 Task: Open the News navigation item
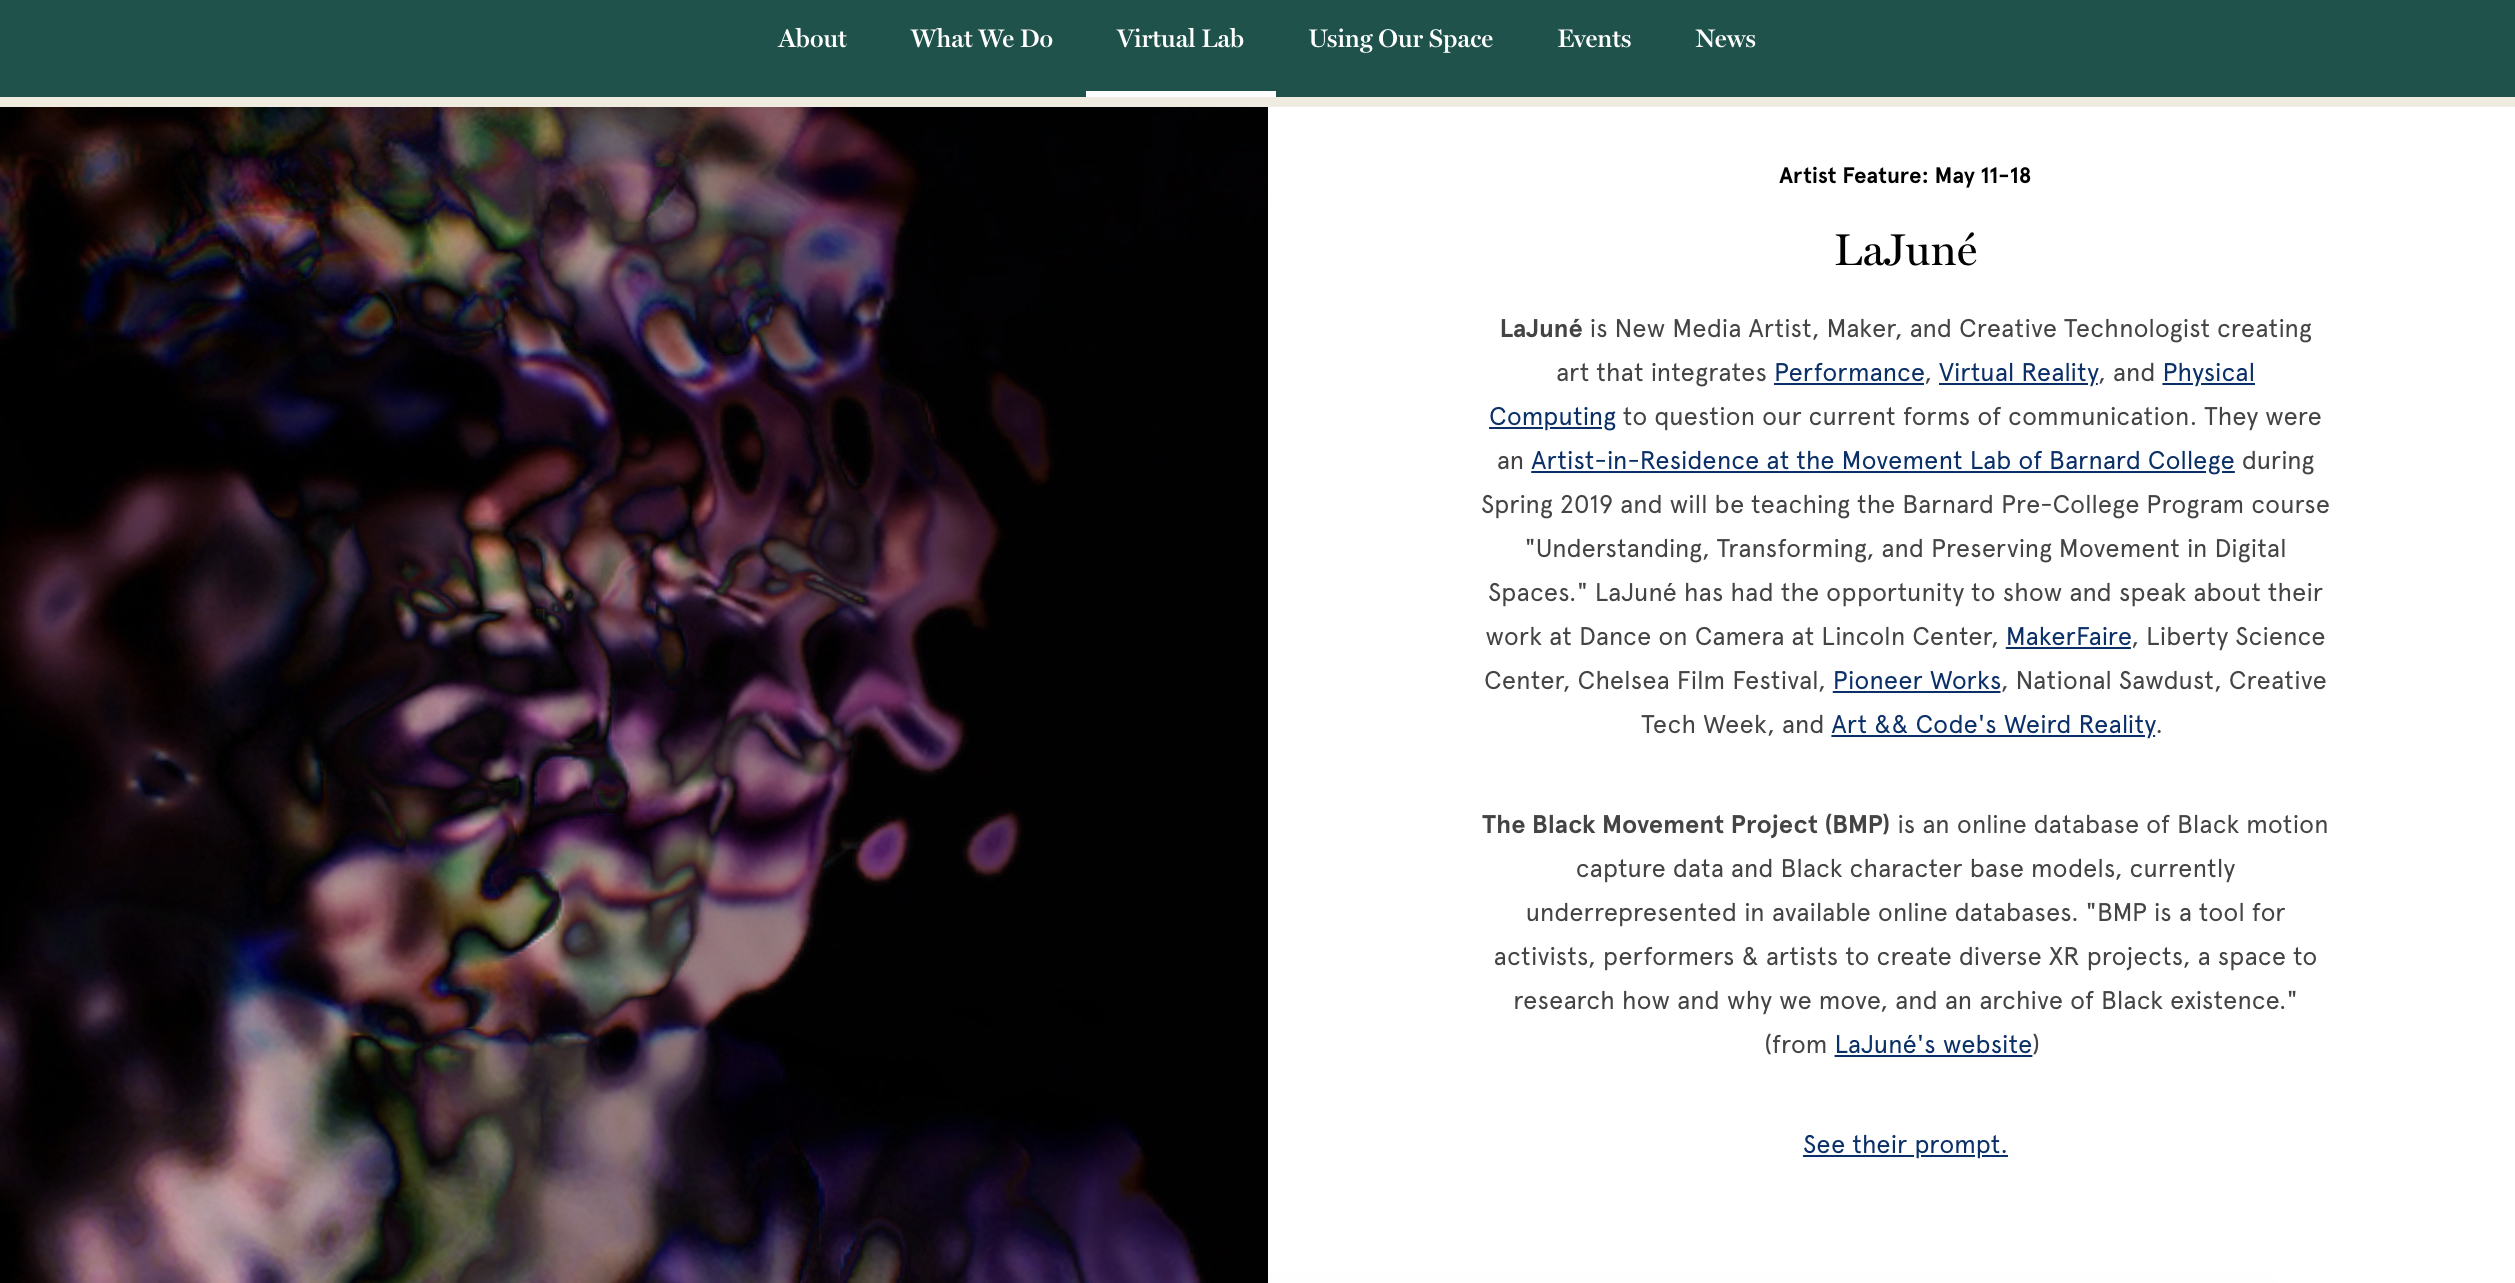point(1725,39)
